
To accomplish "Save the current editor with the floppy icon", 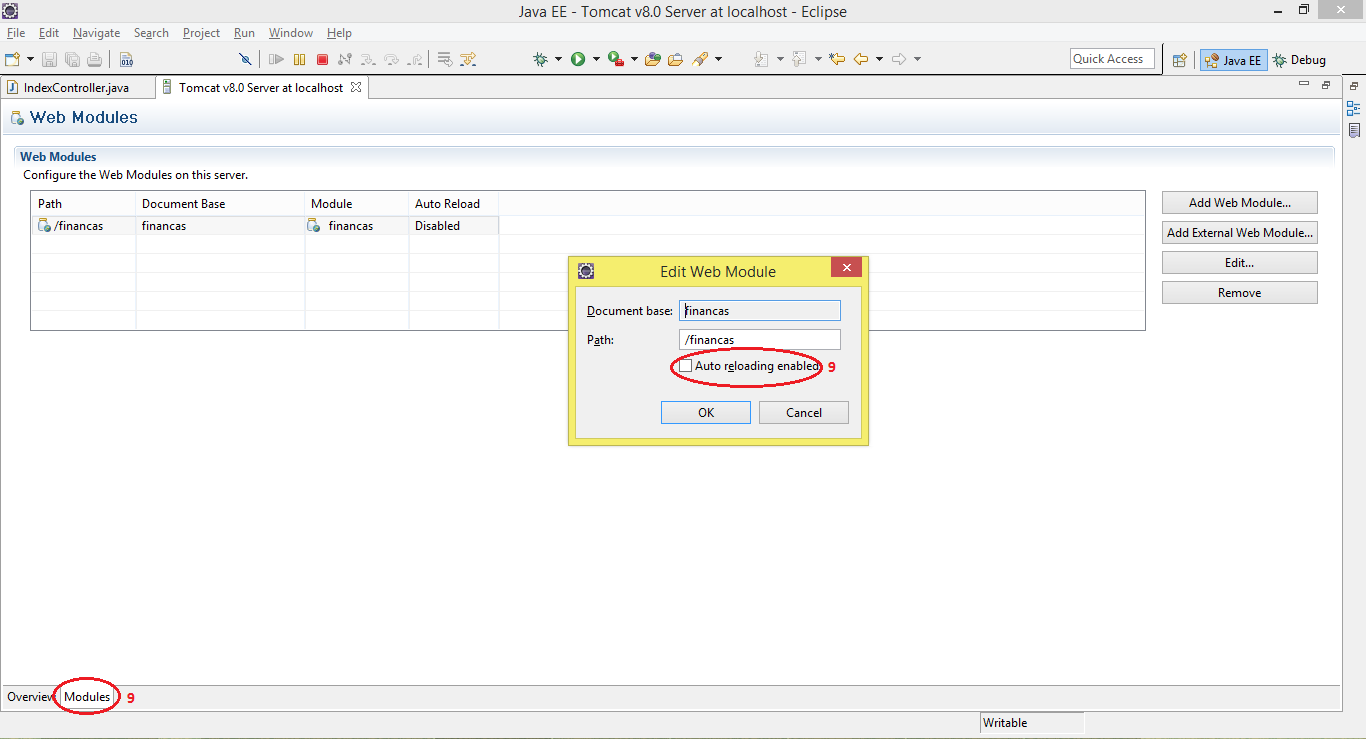I will click(49, 58).
